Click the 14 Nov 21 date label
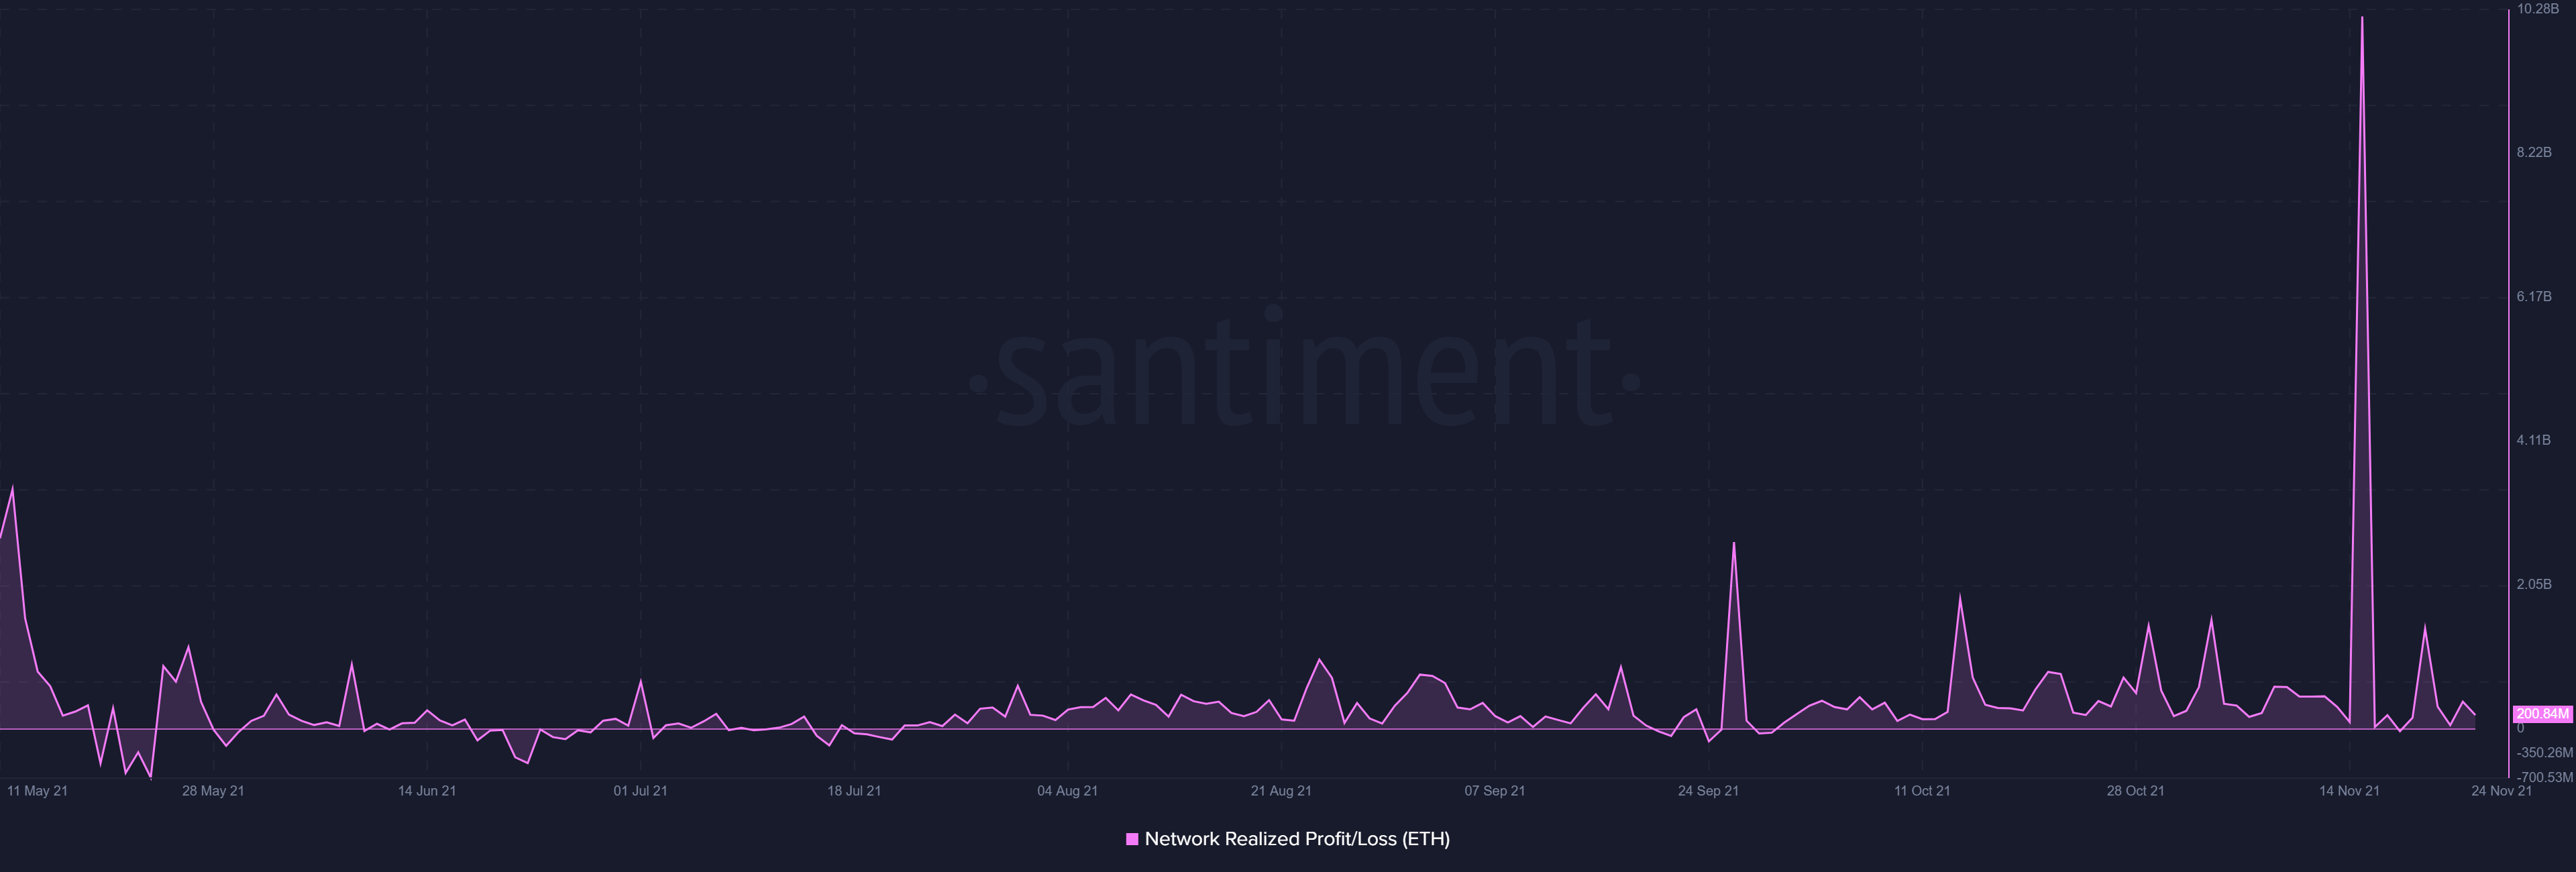The image size is (2576, 872). point(2349,791)
